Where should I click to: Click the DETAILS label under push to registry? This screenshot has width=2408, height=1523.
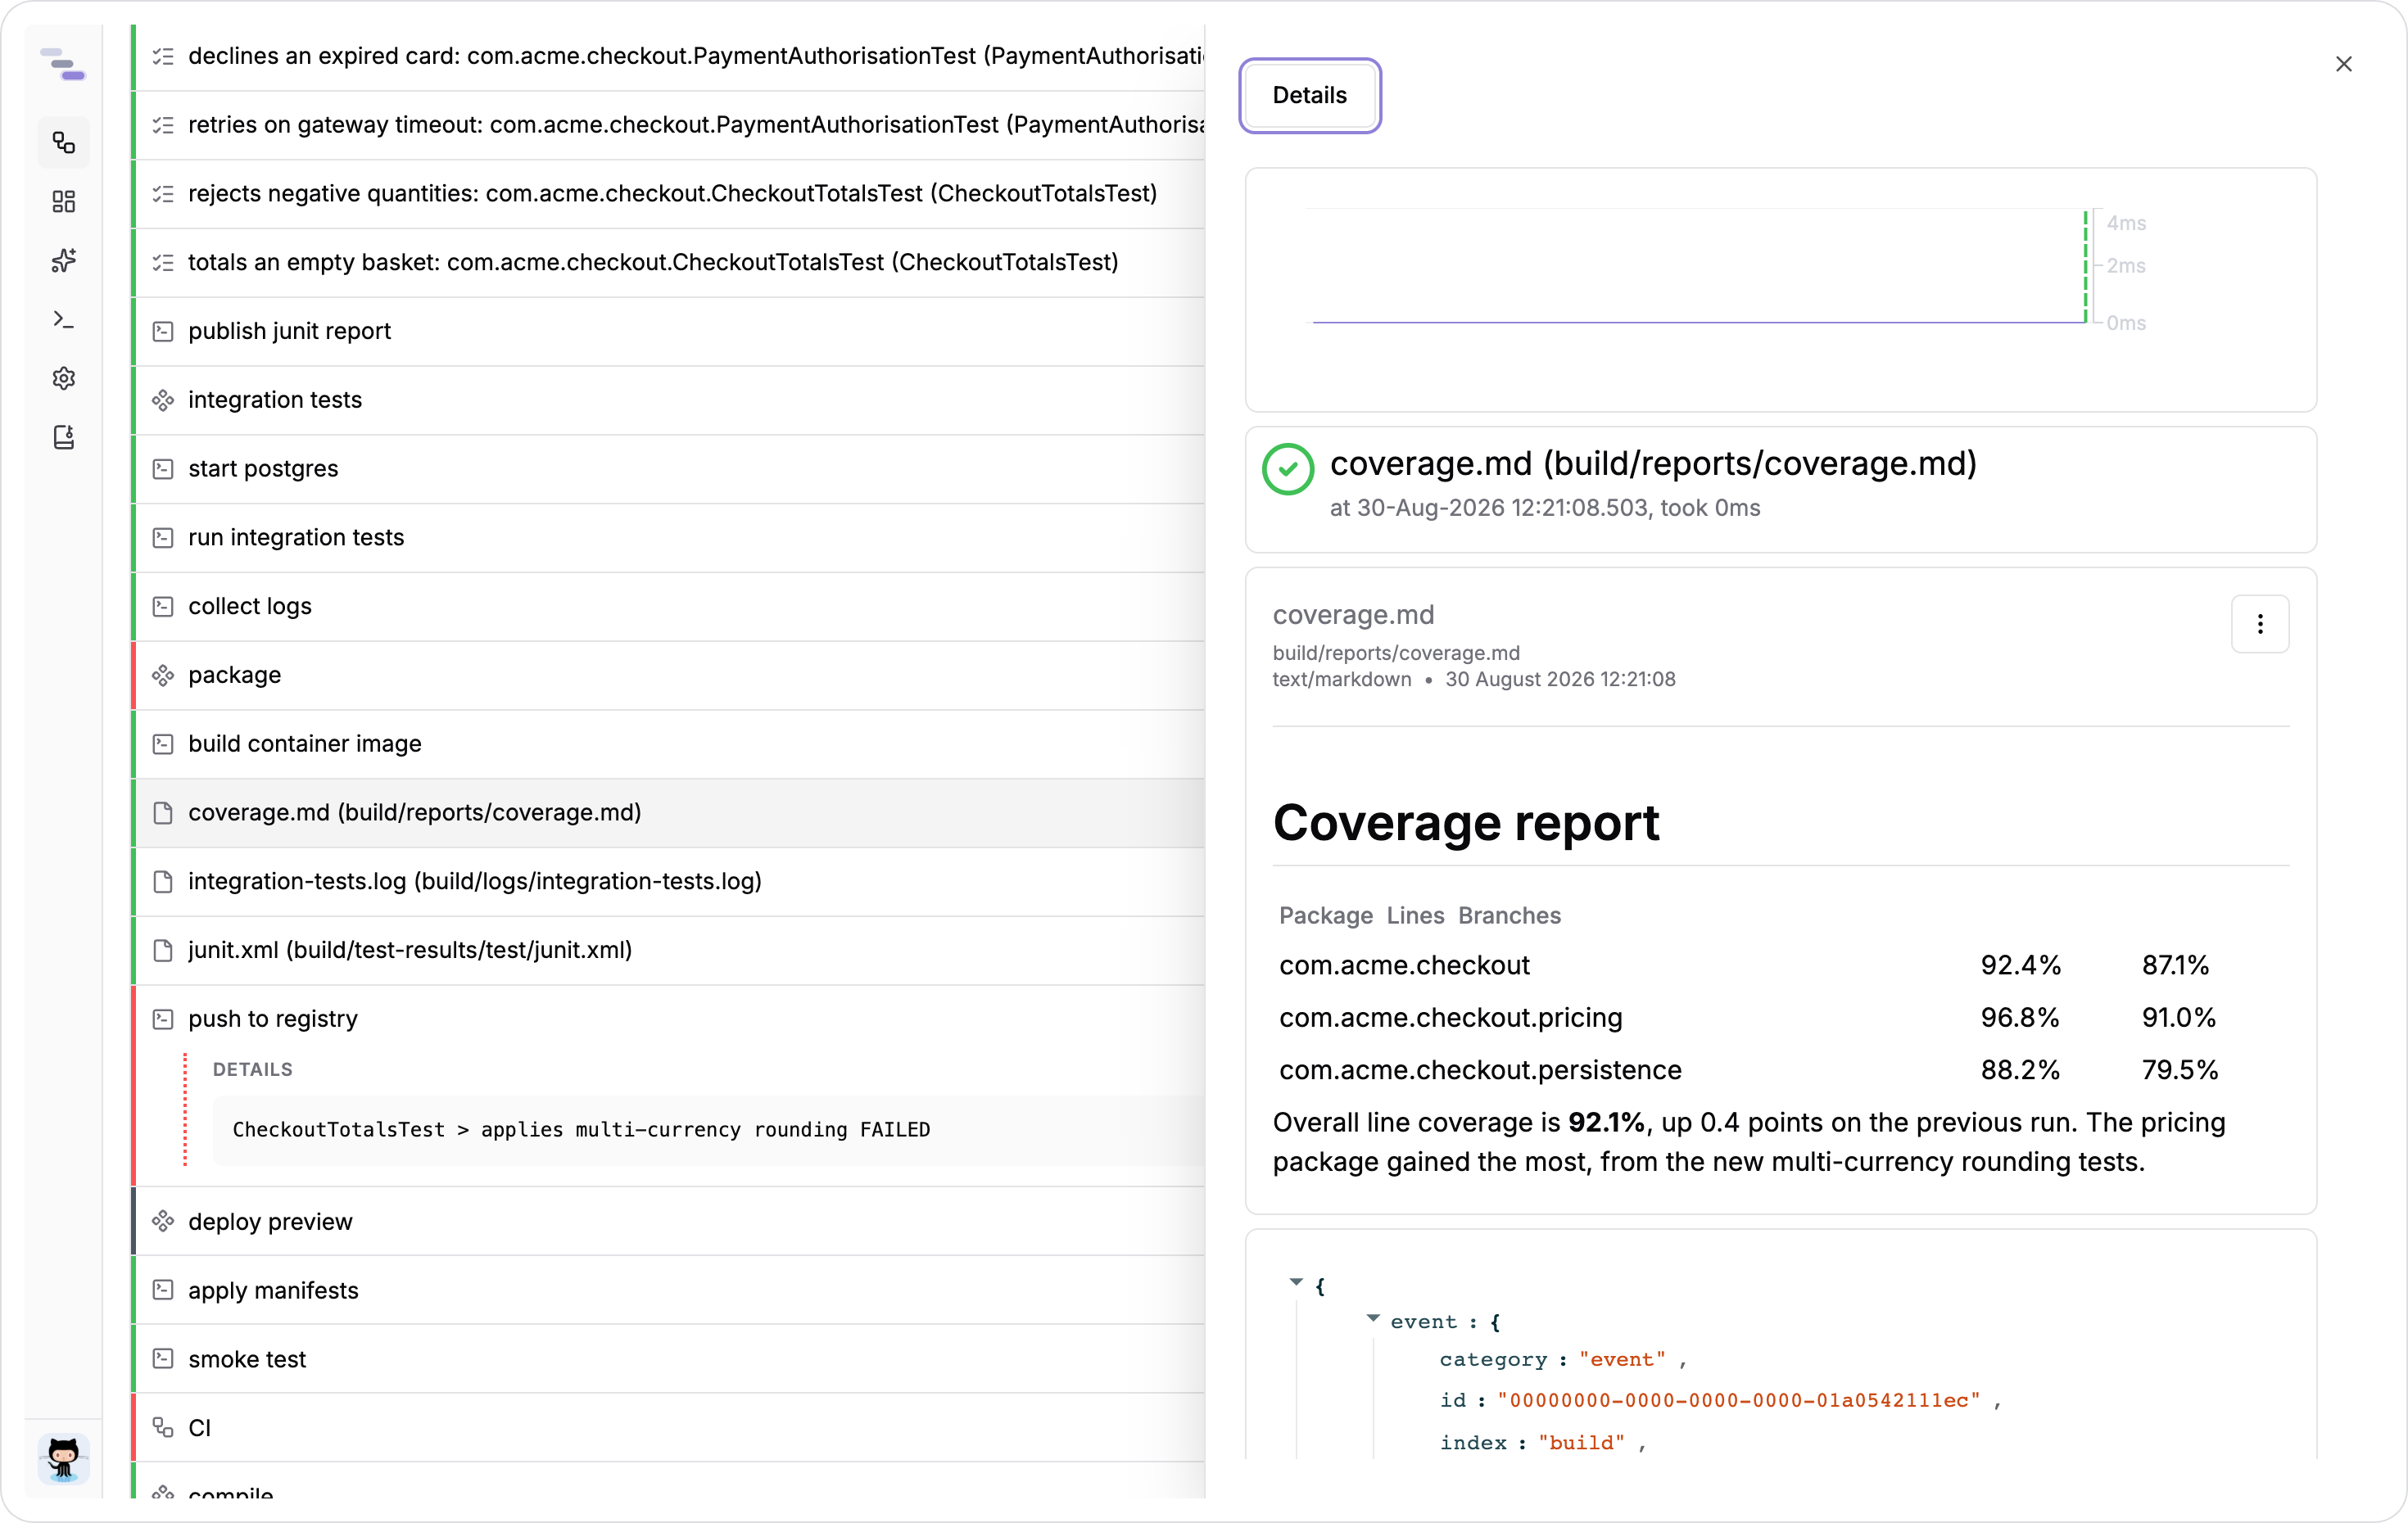tap(253, 1070)
